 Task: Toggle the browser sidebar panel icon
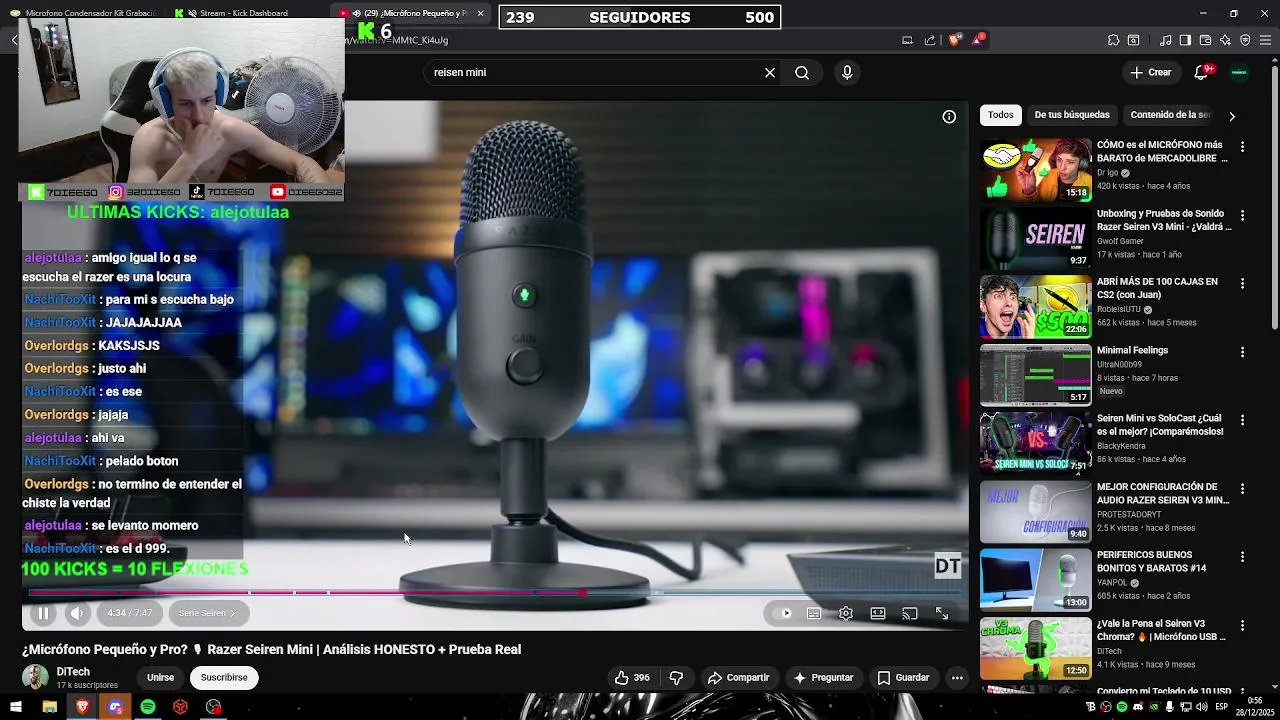pos(1185,40)
